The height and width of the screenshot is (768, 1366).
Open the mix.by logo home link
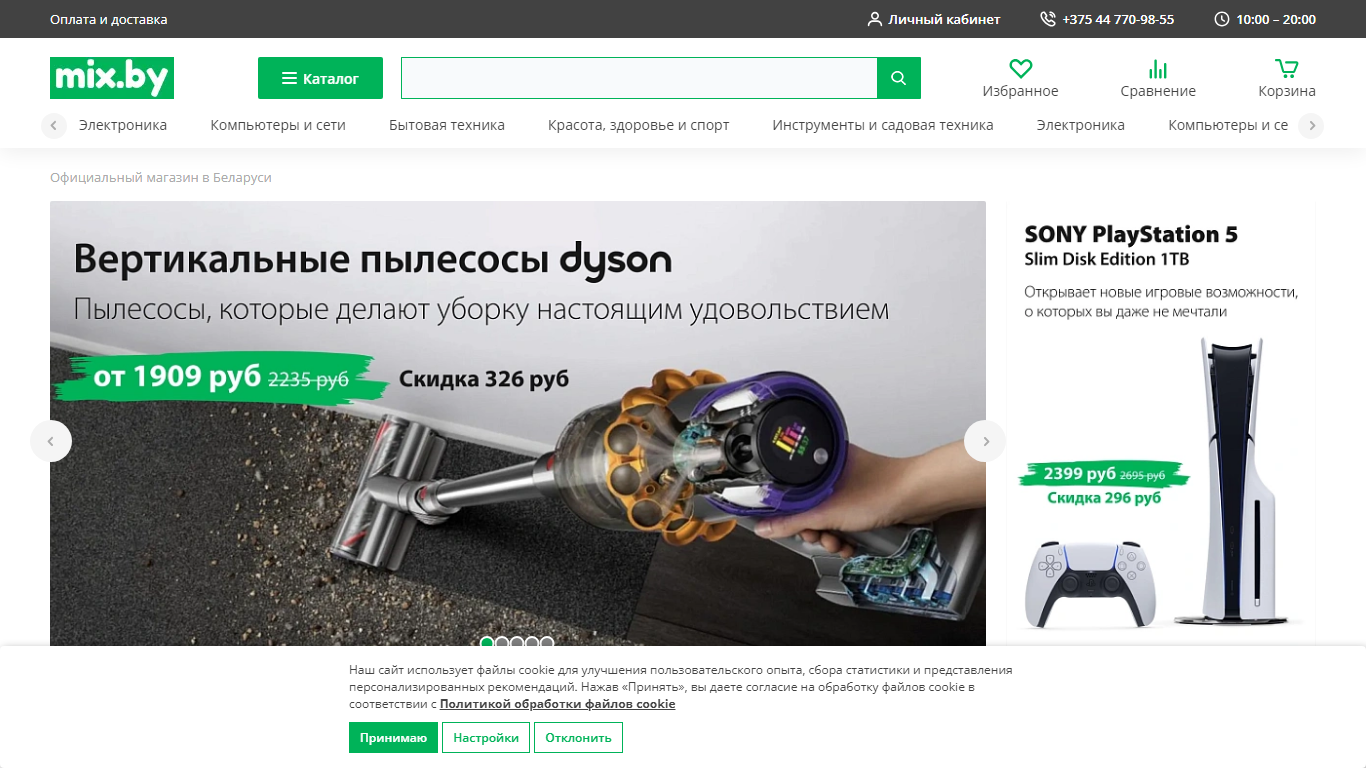112,78
